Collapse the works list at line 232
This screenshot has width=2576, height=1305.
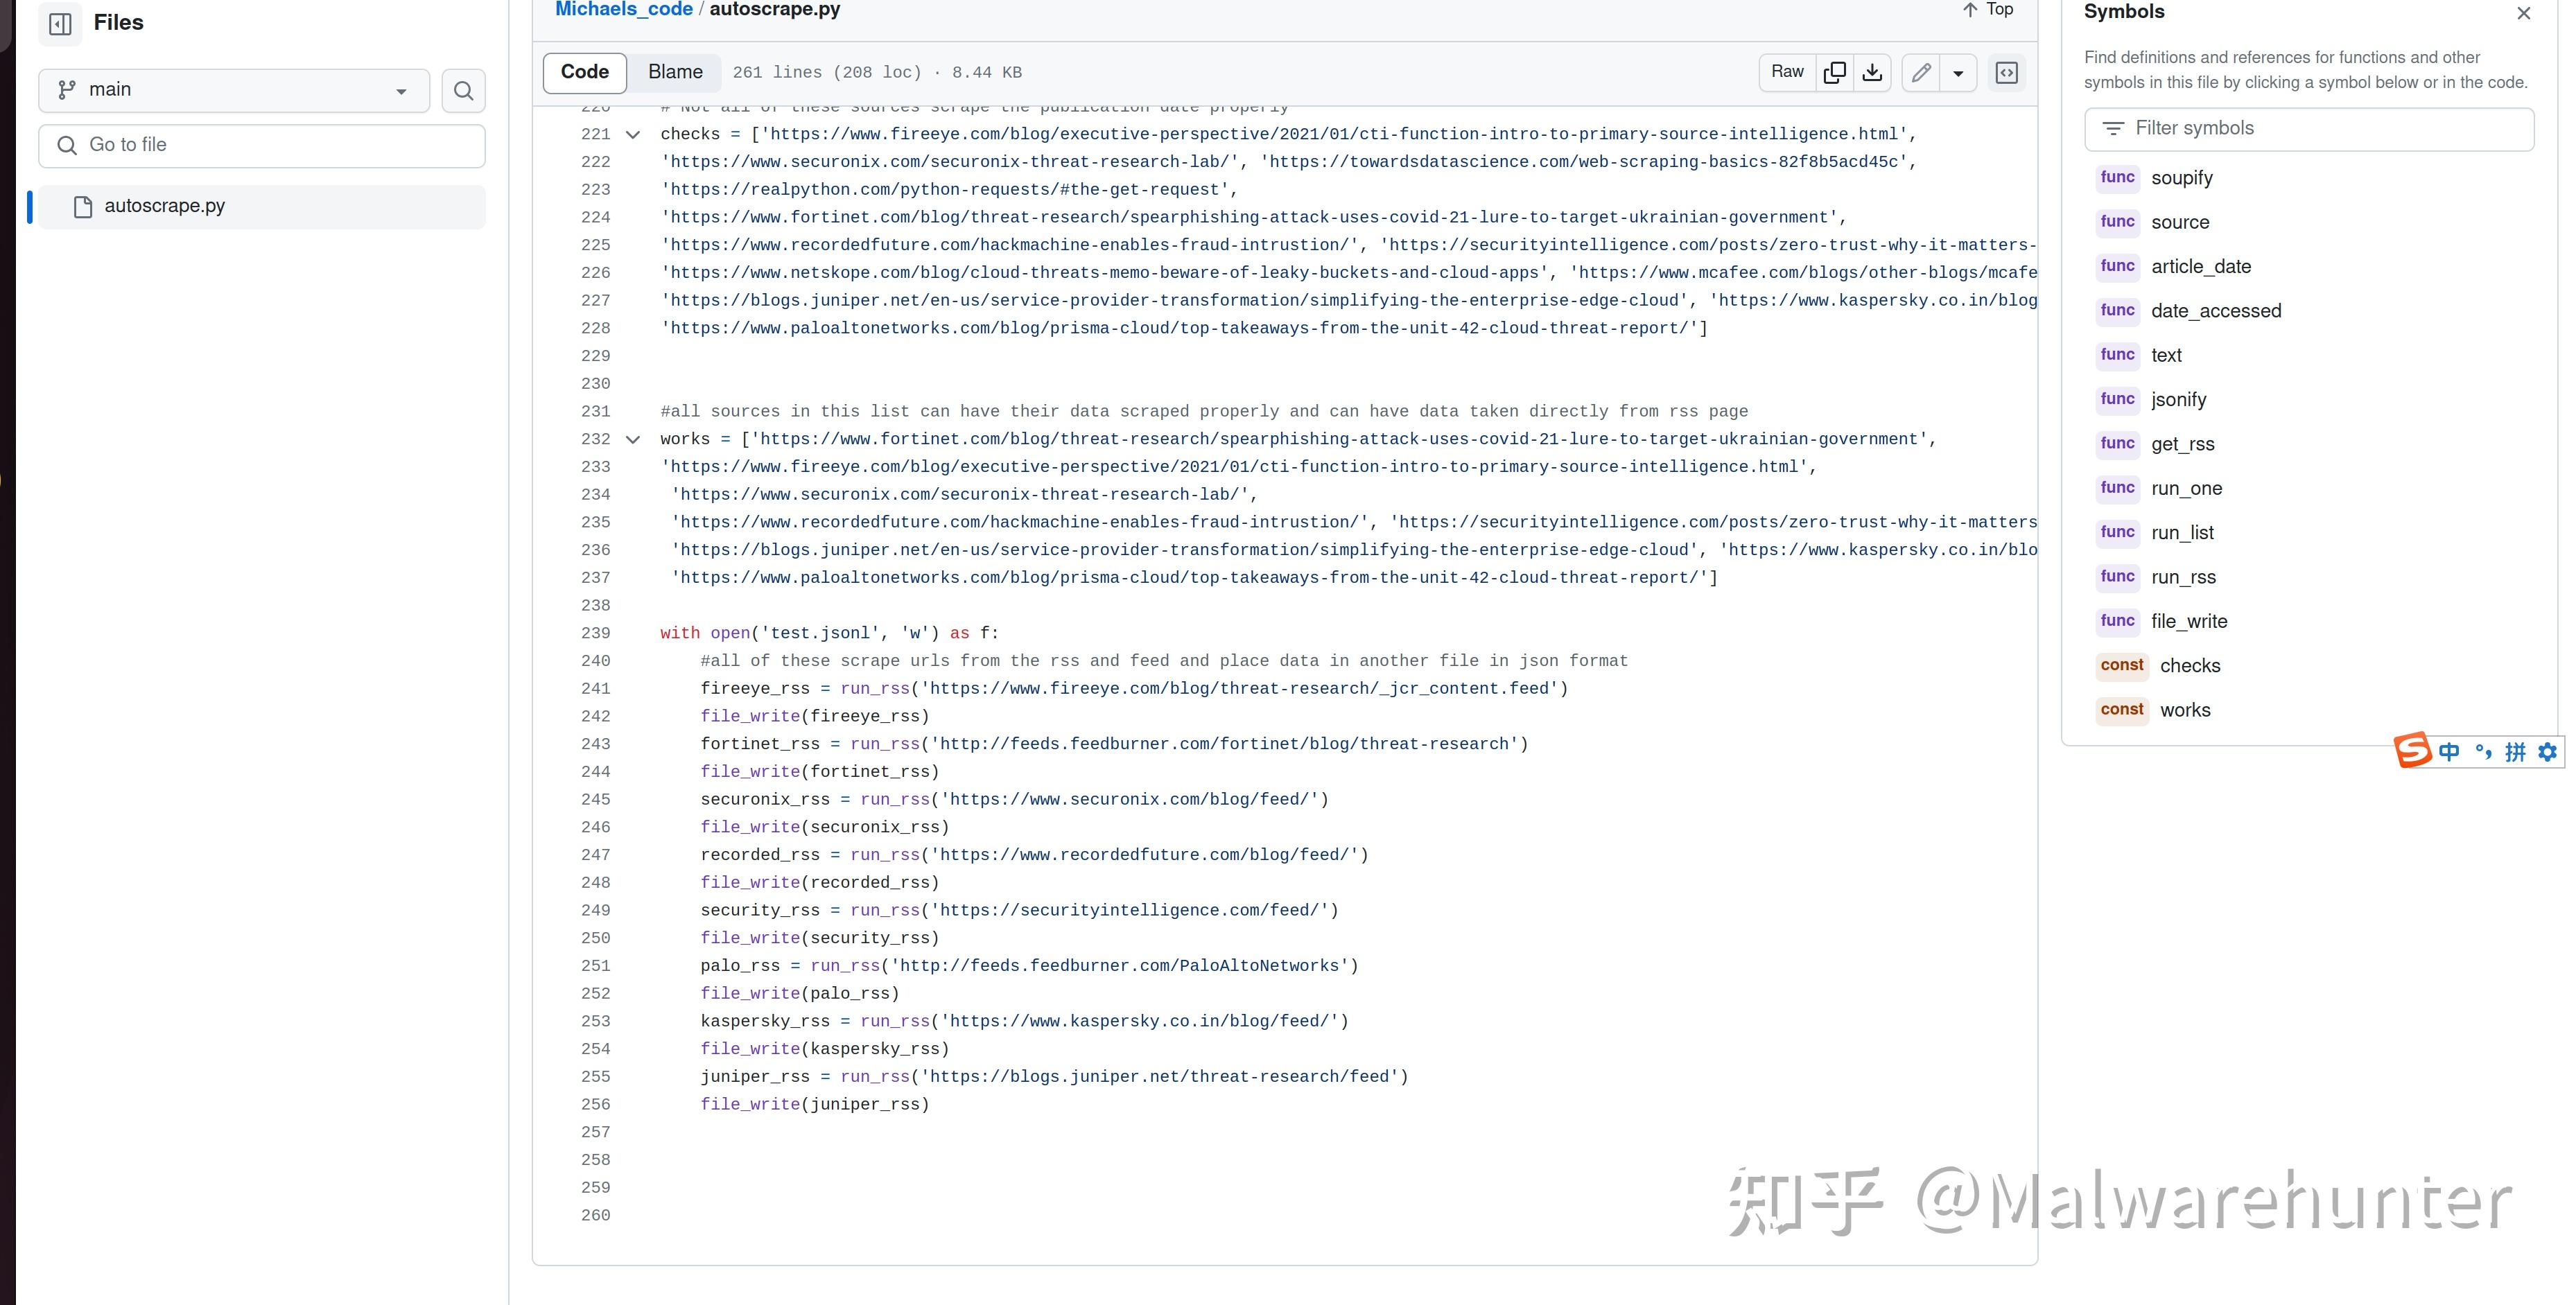click(x=633, y=439)
